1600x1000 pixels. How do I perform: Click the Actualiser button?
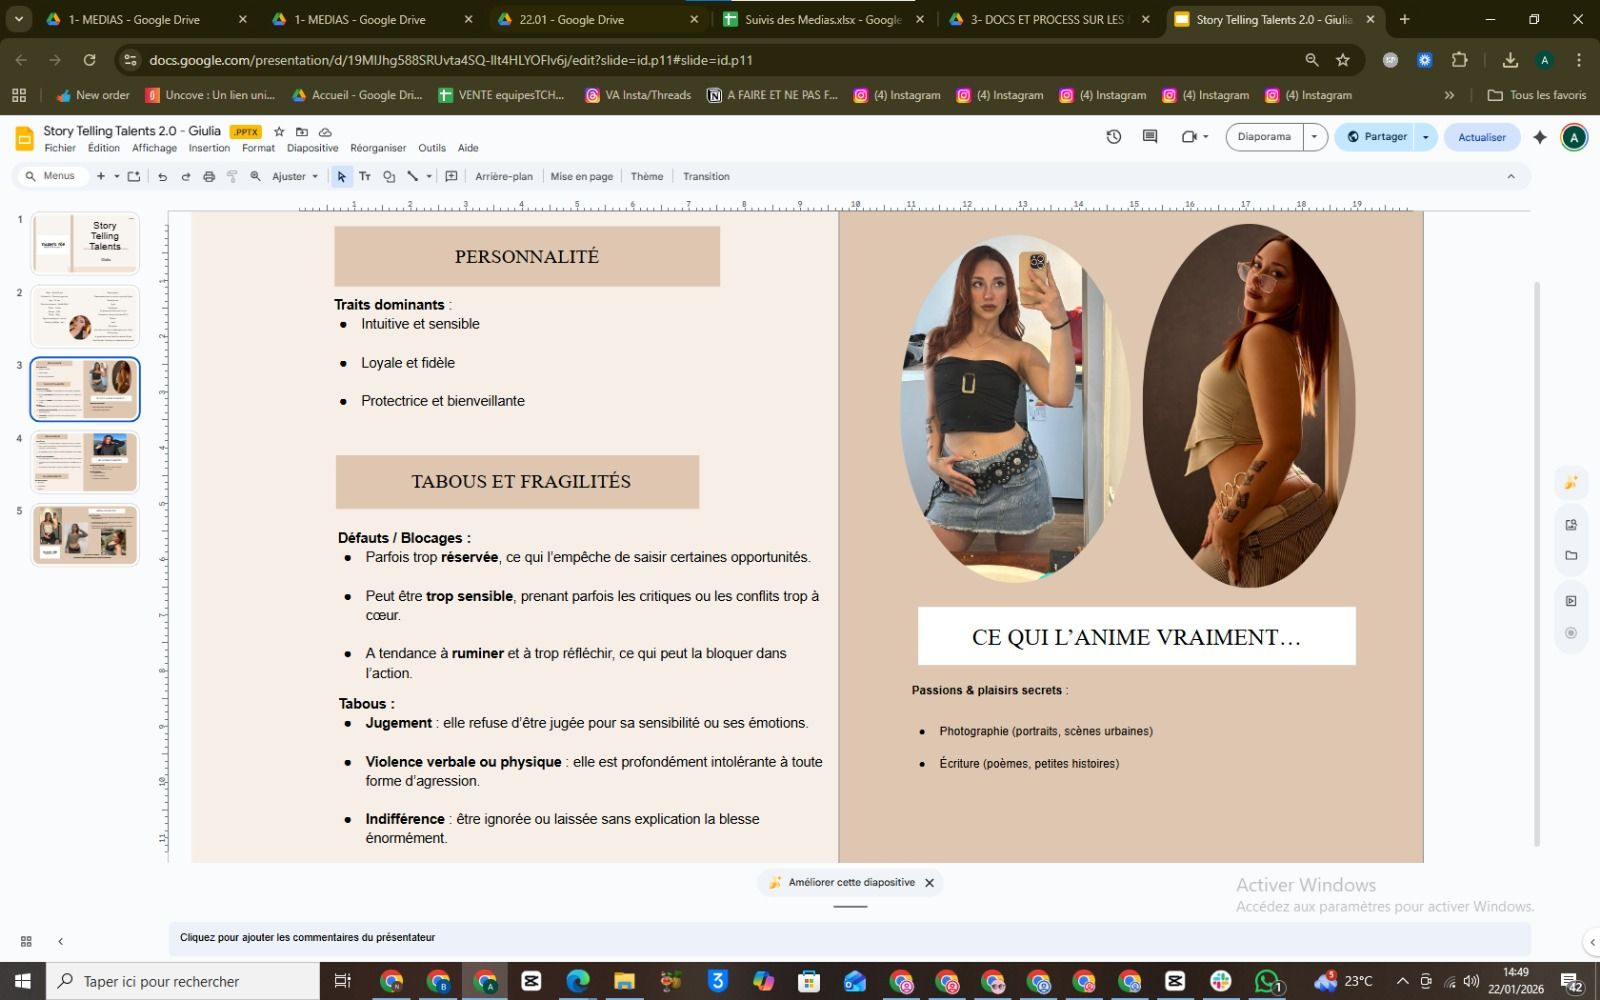1481,137
